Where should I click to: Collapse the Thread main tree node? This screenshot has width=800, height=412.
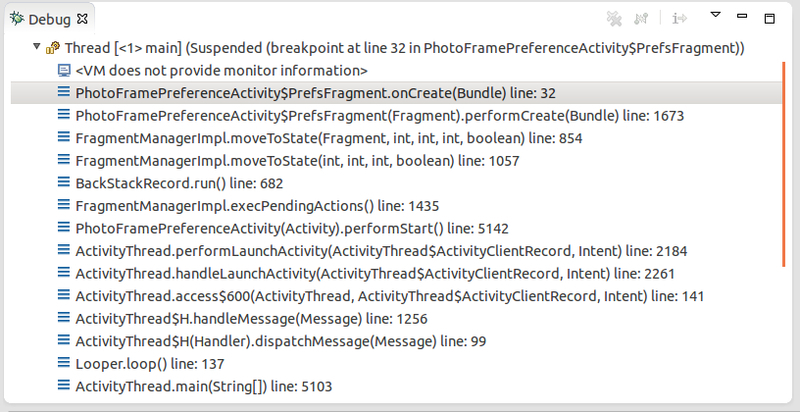36,47
